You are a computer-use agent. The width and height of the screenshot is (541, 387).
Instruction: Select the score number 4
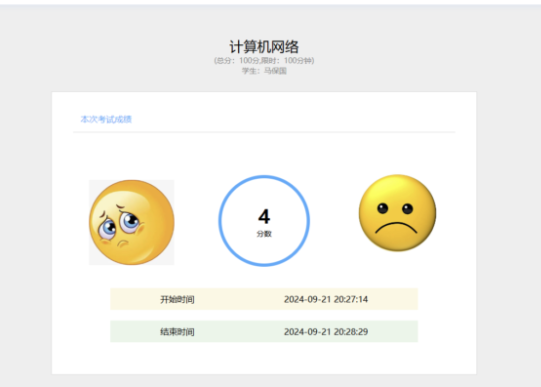tap(264, 216)
